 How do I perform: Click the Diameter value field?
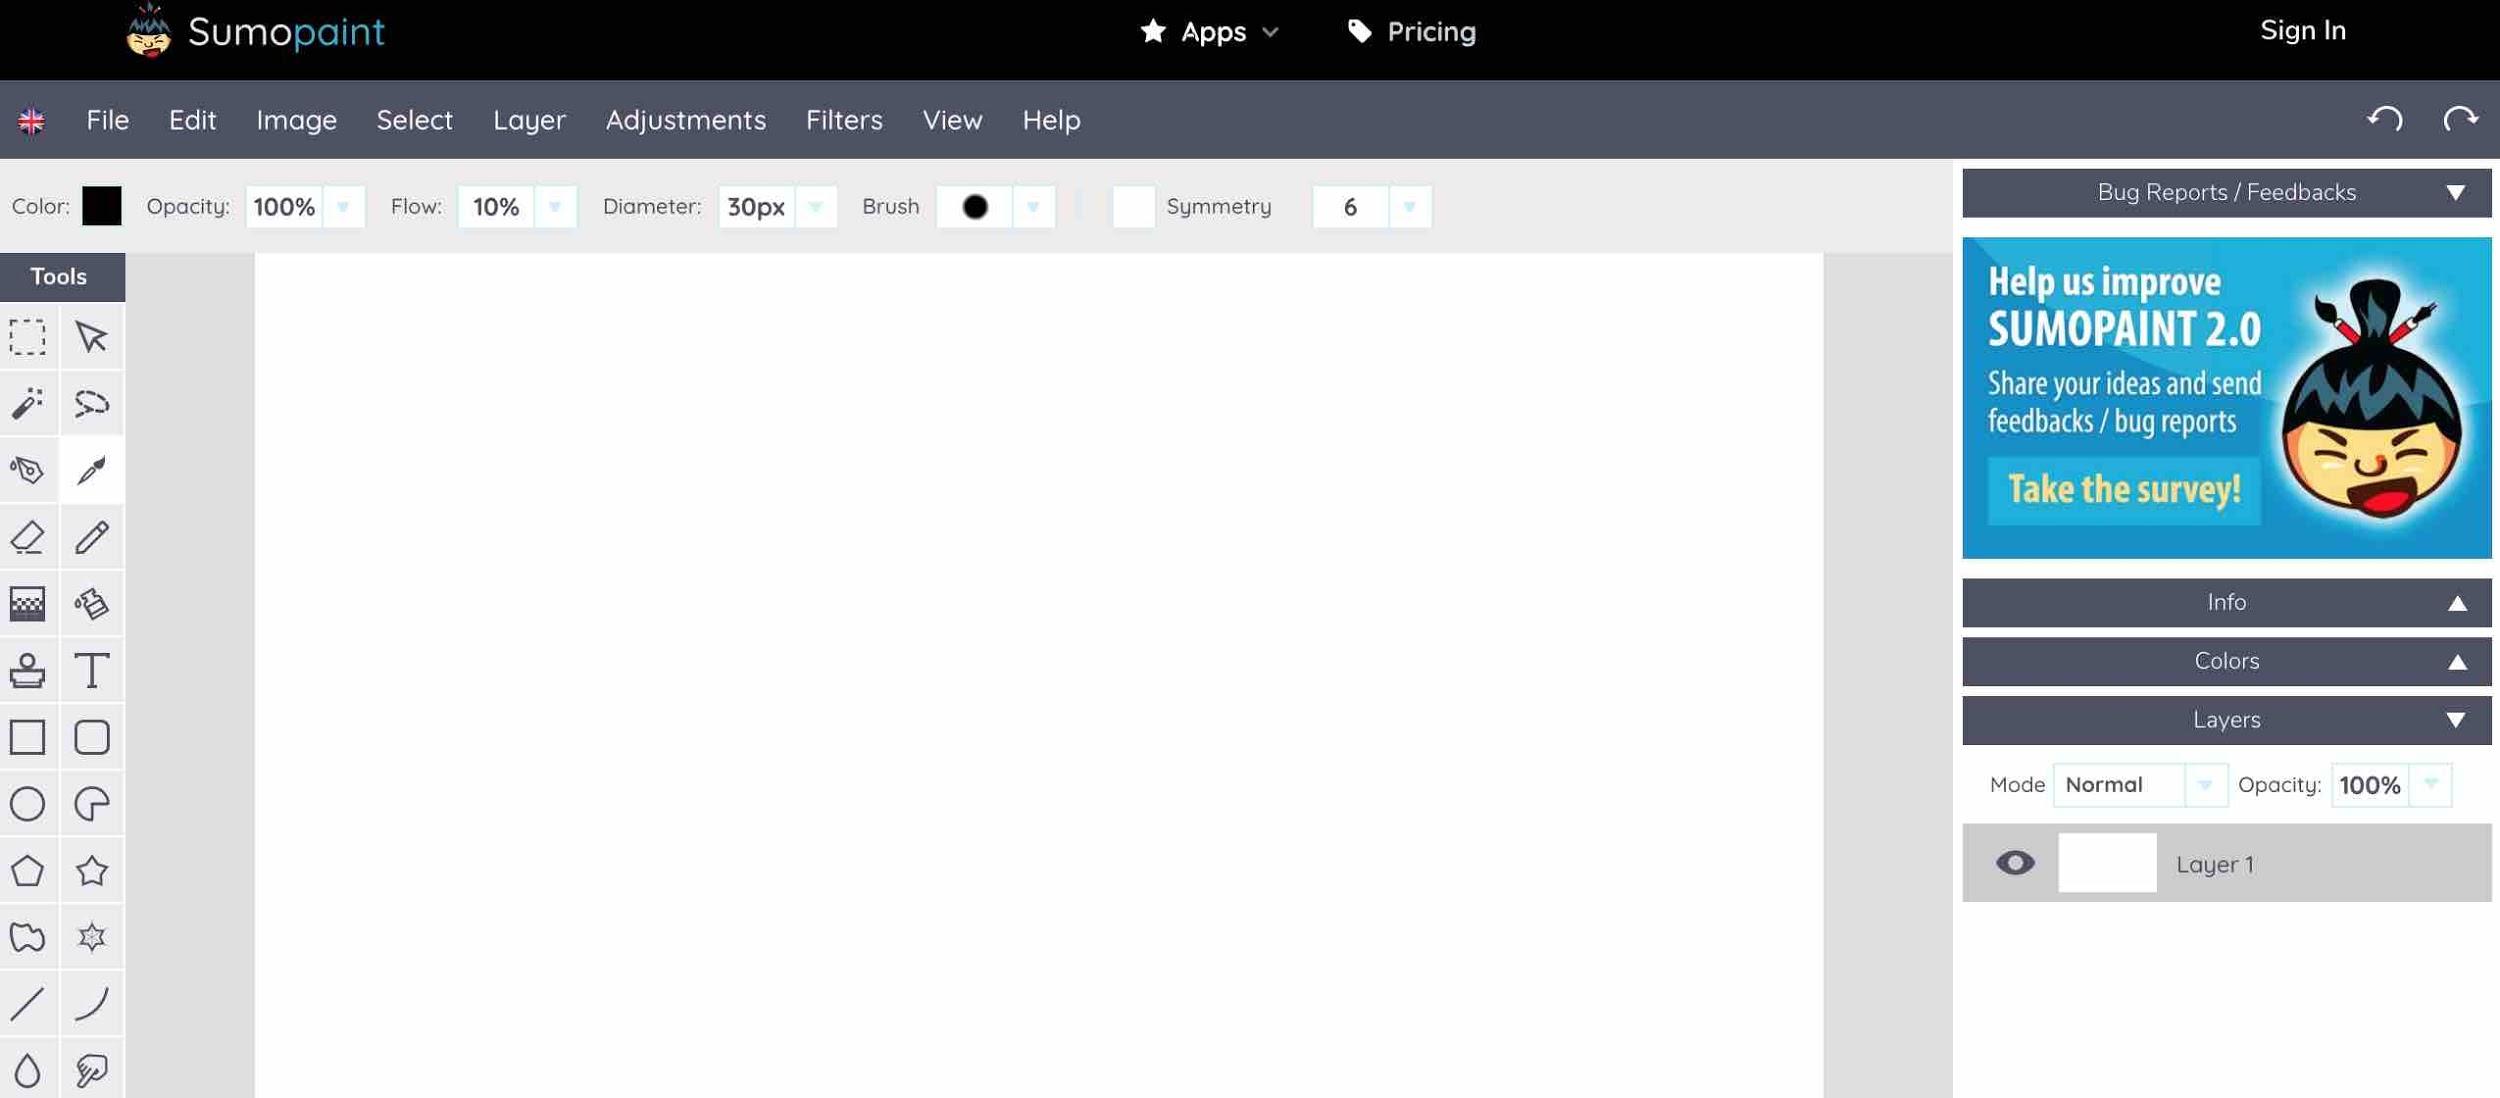pos(756,206)
